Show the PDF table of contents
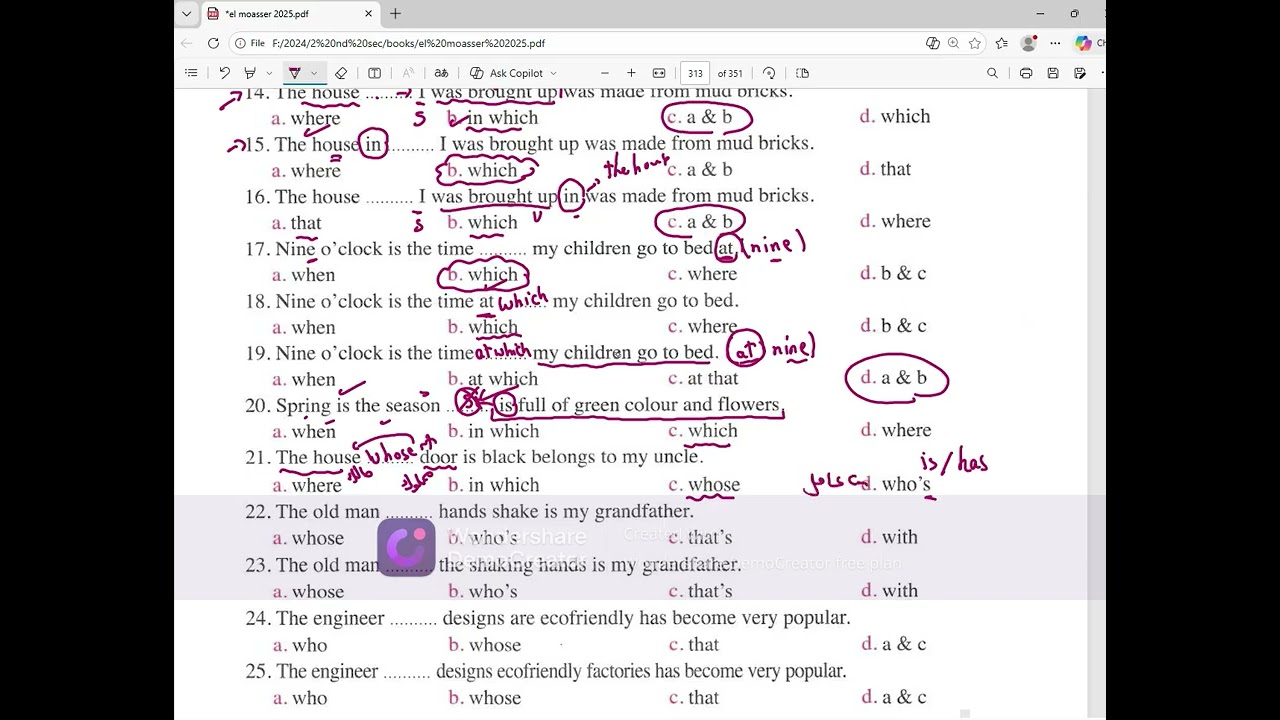 [x=191, y=73]
